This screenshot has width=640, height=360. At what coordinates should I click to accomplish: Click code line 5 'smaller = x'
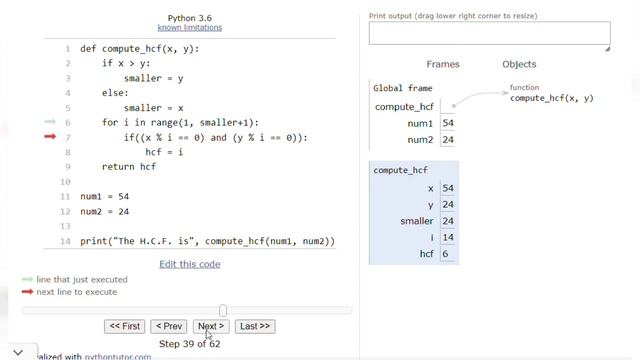tap(153, 108)
